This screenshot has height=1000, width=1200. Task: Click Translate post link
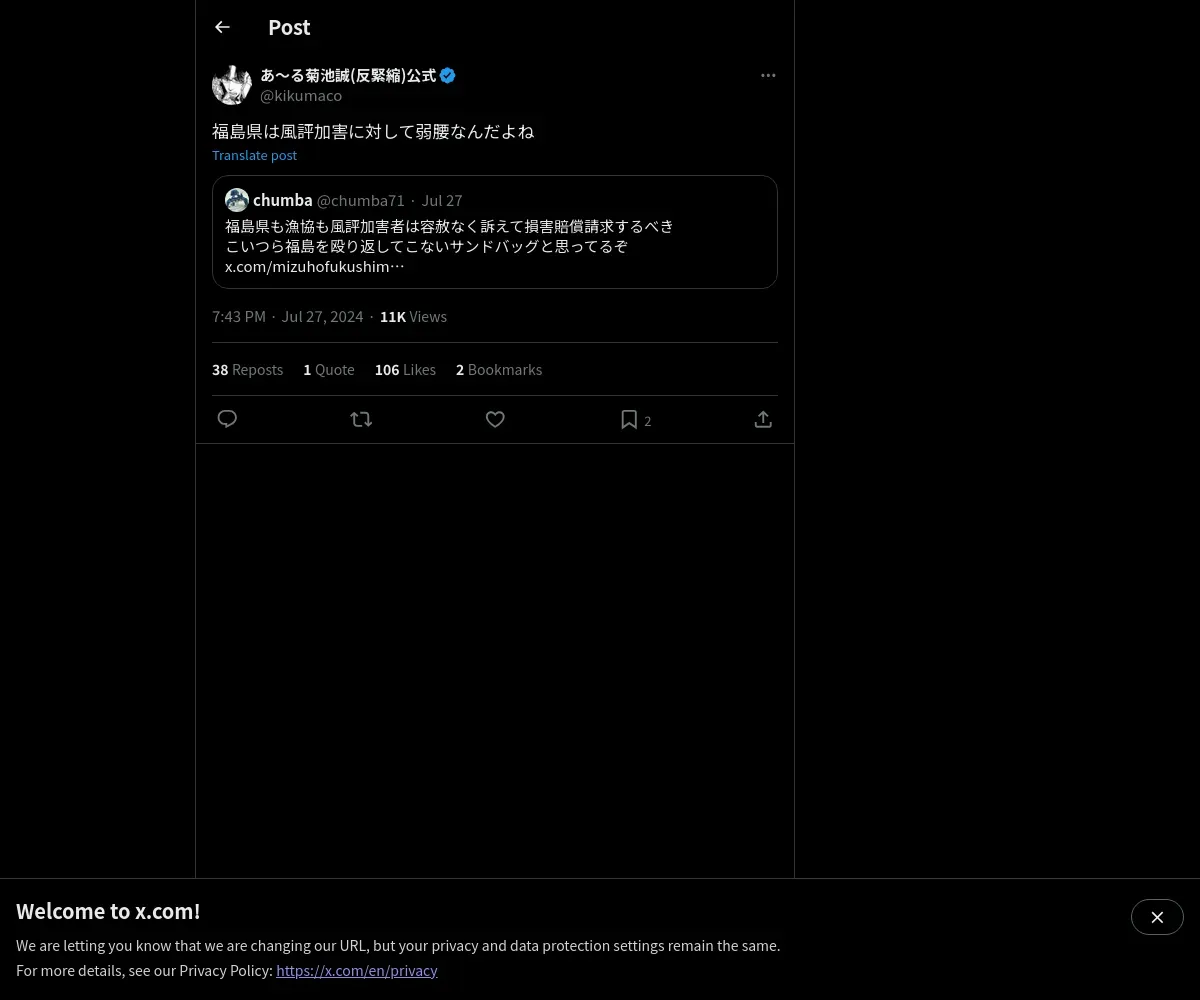(254, 155)
